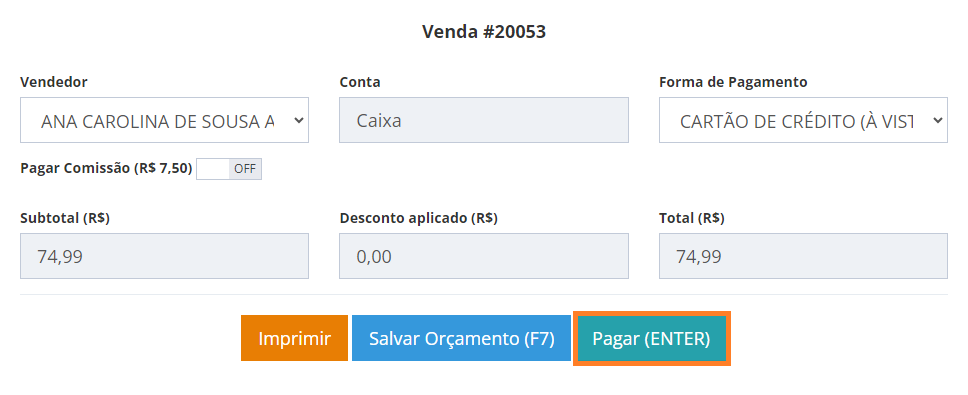Image resolution: width=968 pixels, height=395 pixels.
Task: Click the Pagar (ENTER) button
Action: coord(652,338)
